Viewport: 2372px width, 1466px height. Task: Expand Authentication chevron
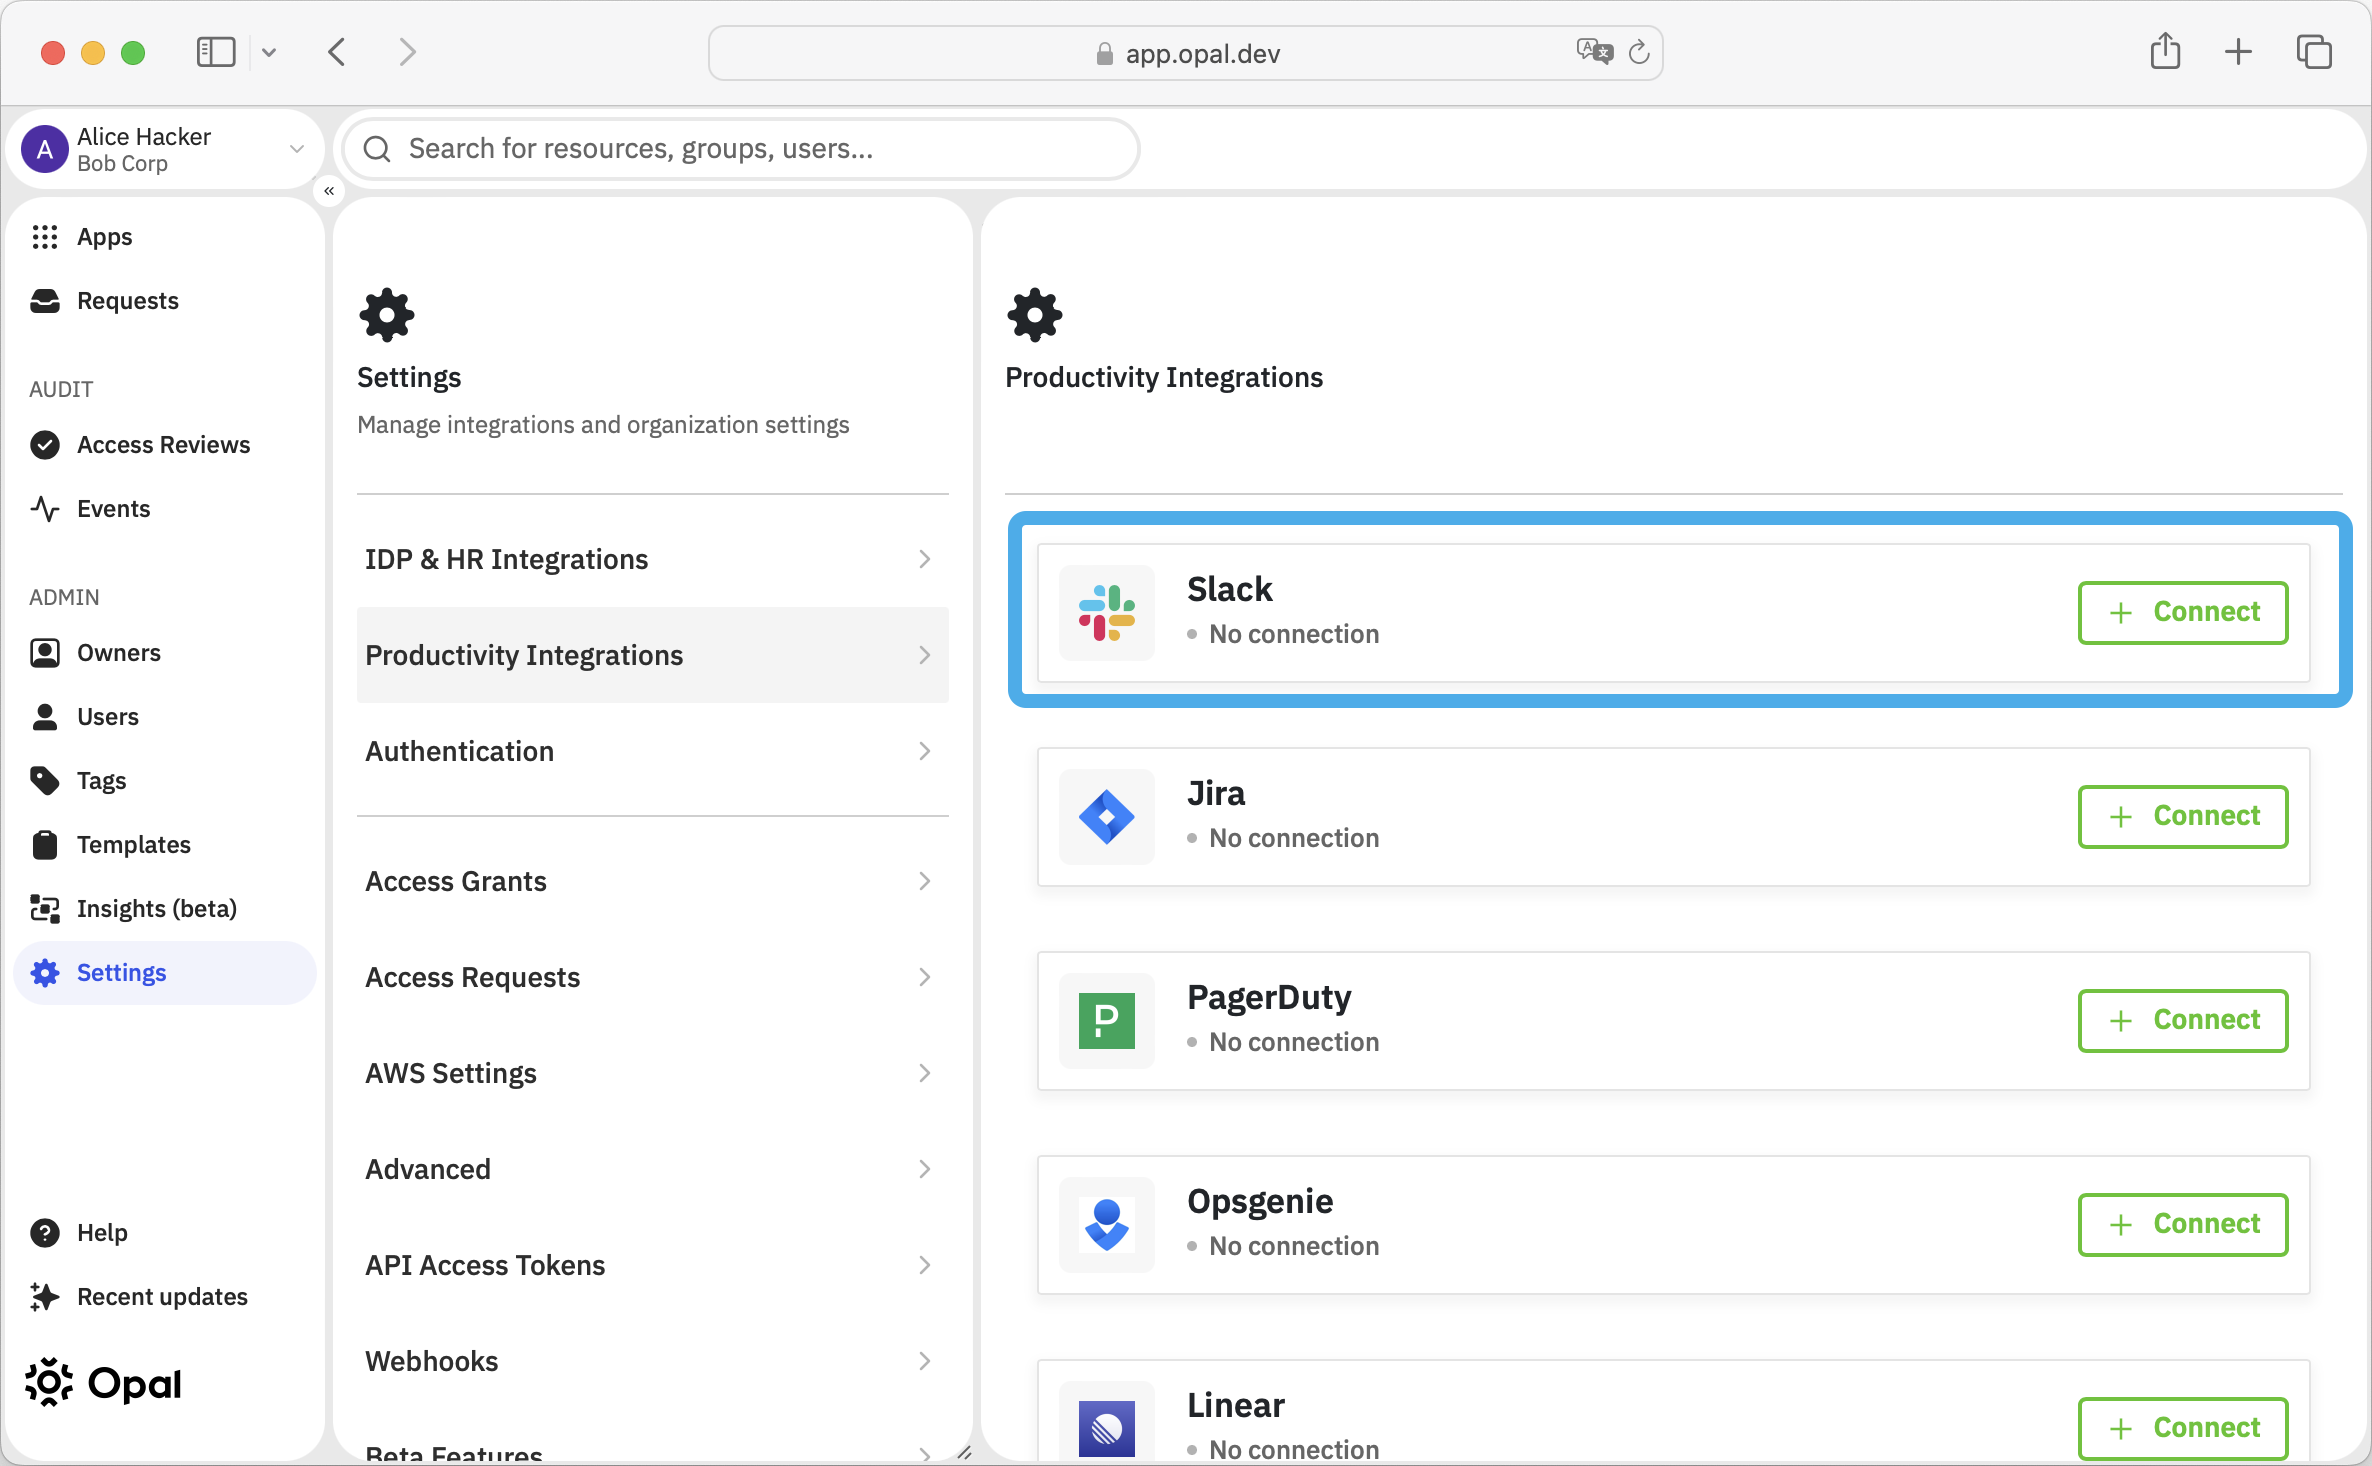coord(925,751)
